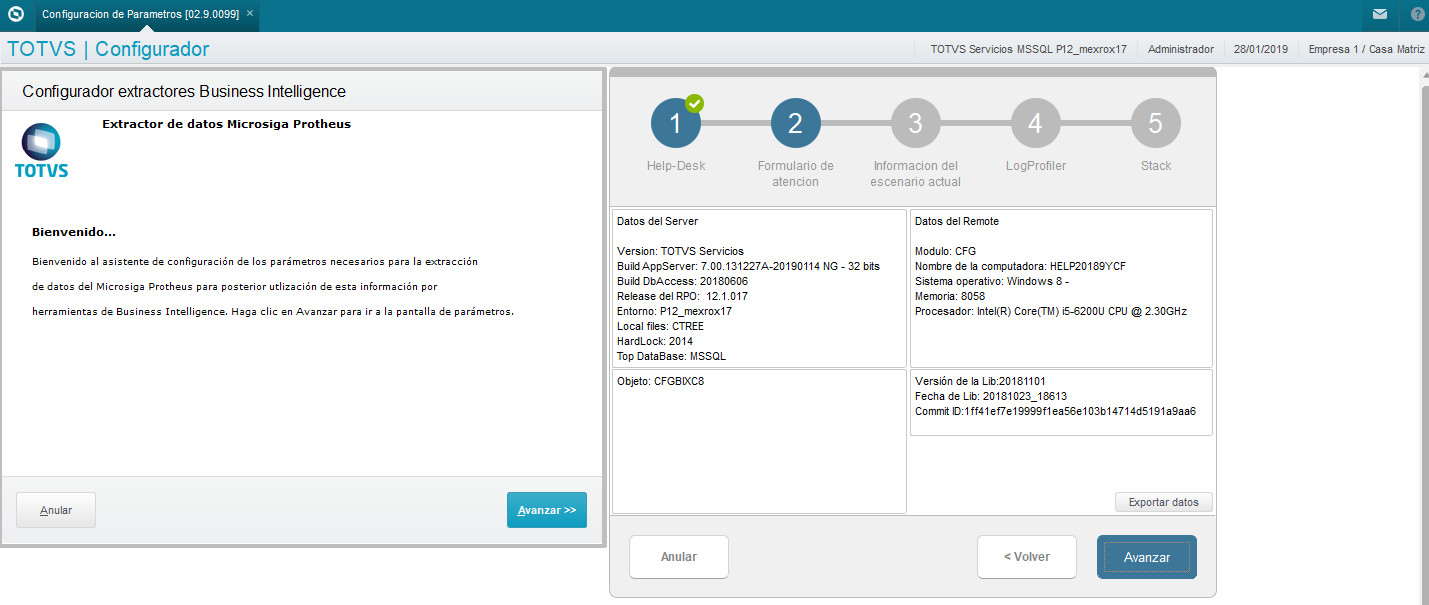This screenshot has width=1429, height=605.
Task: Click step 2 Formulario de atencion circle
Action: [796, 124]
